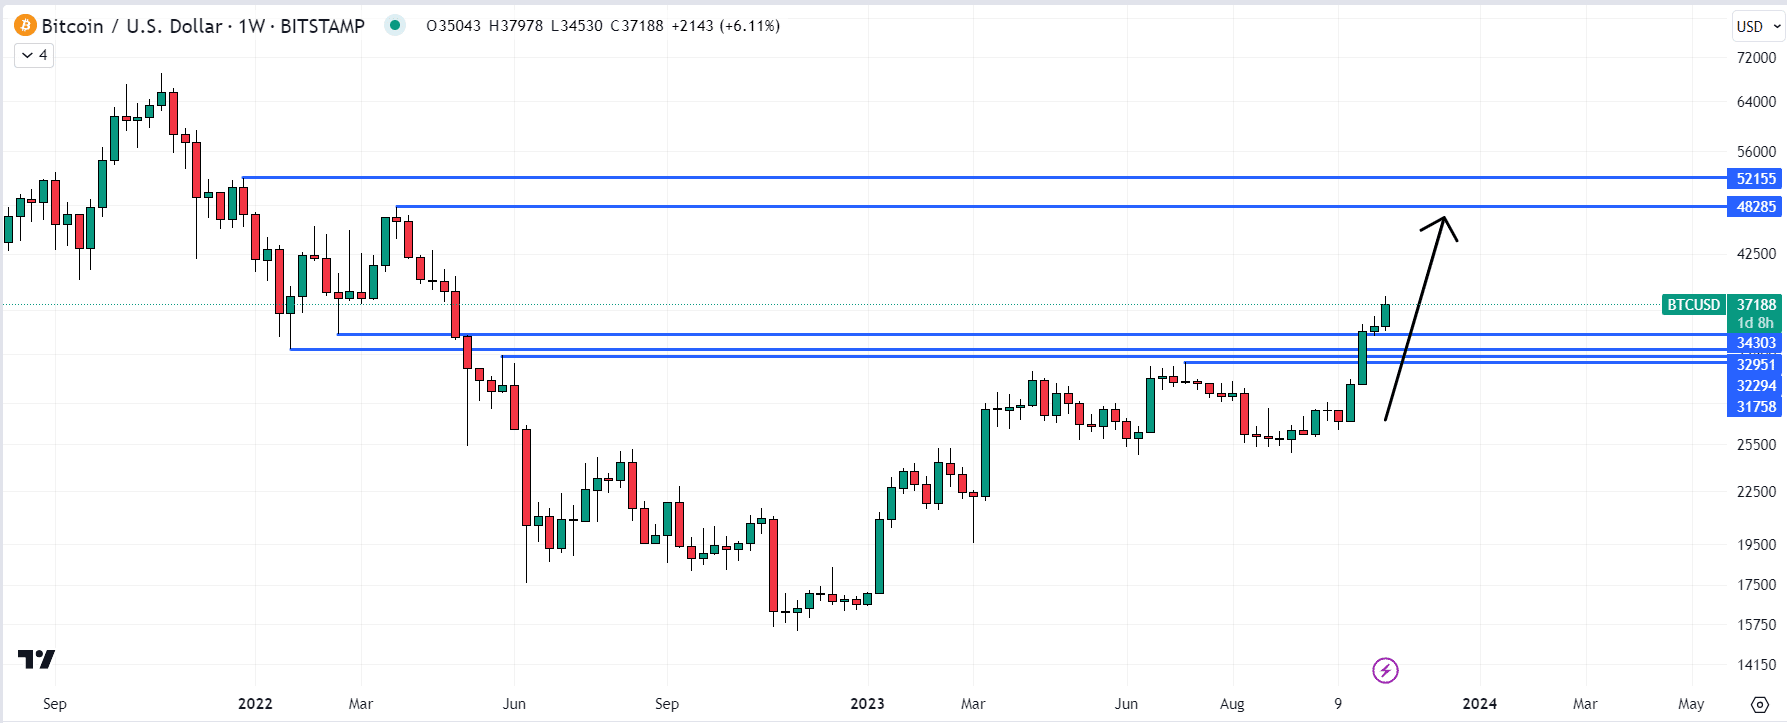
Task: Select the 34303 price level label
Action: [1755, 343]
